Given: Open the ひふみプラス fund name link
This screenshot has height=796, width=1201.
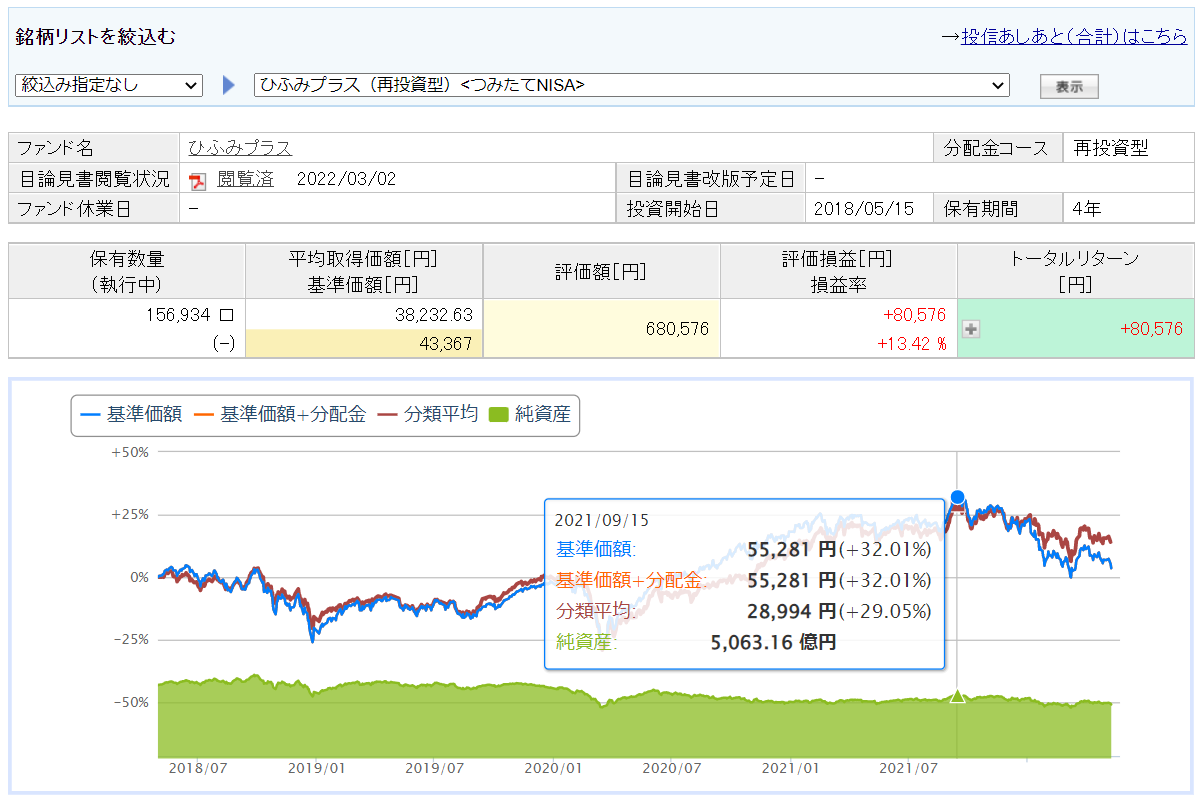Looking at the screenshot, I should coord(240,148).
